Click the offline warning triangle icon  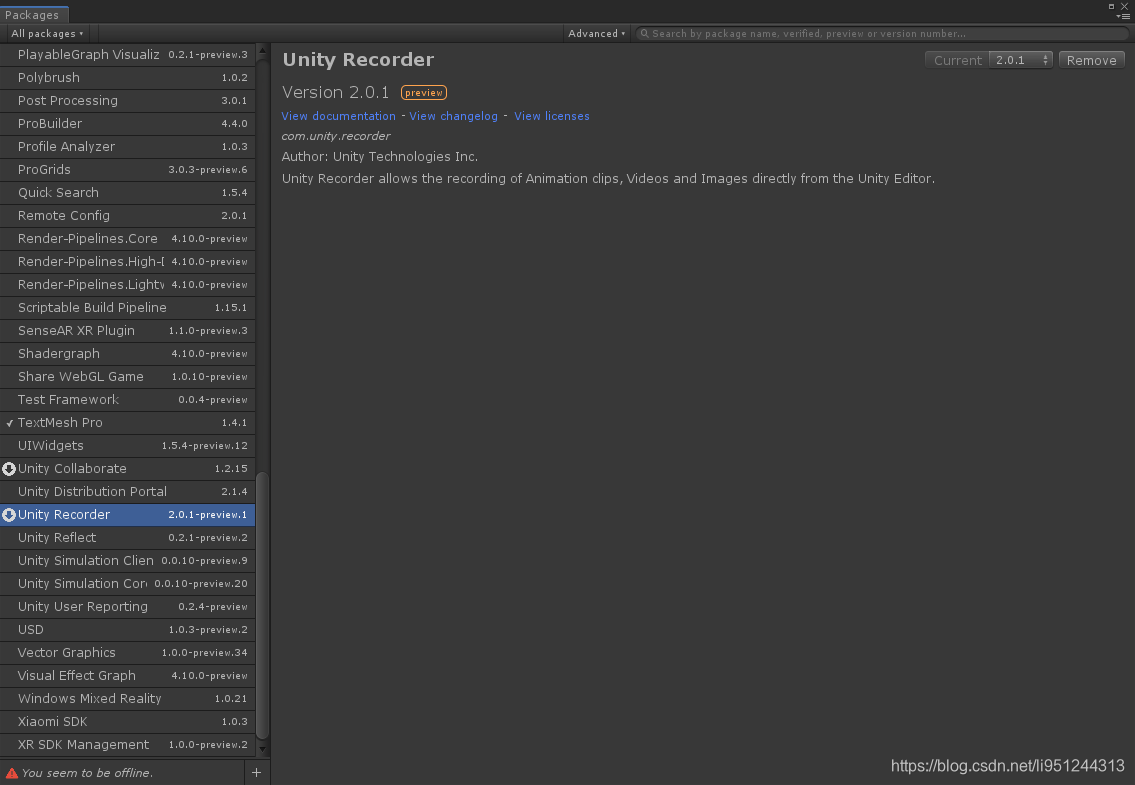point(12,773)
